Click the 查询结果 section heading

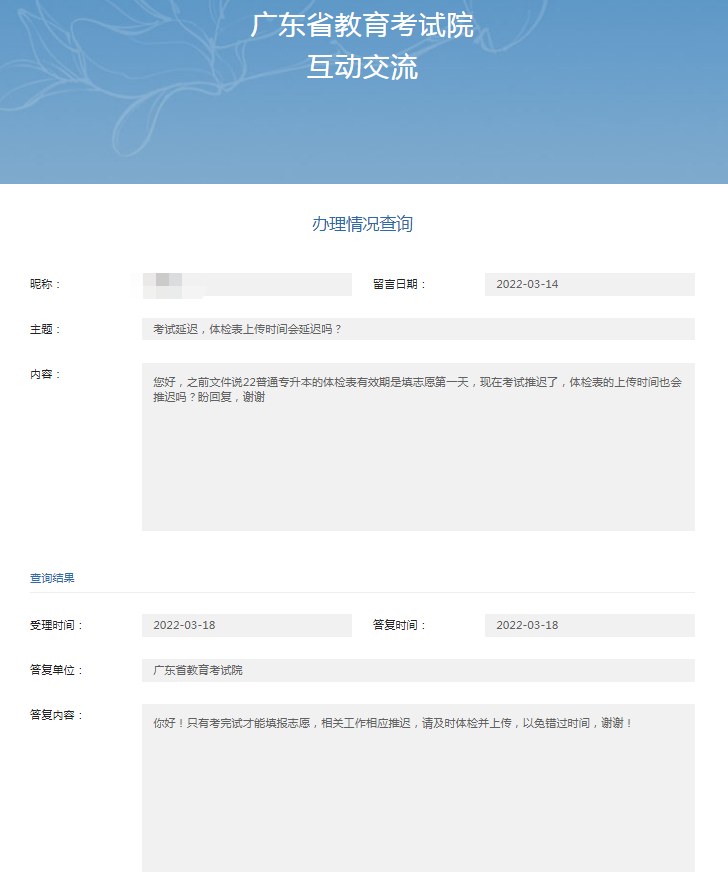pos(52,578)
